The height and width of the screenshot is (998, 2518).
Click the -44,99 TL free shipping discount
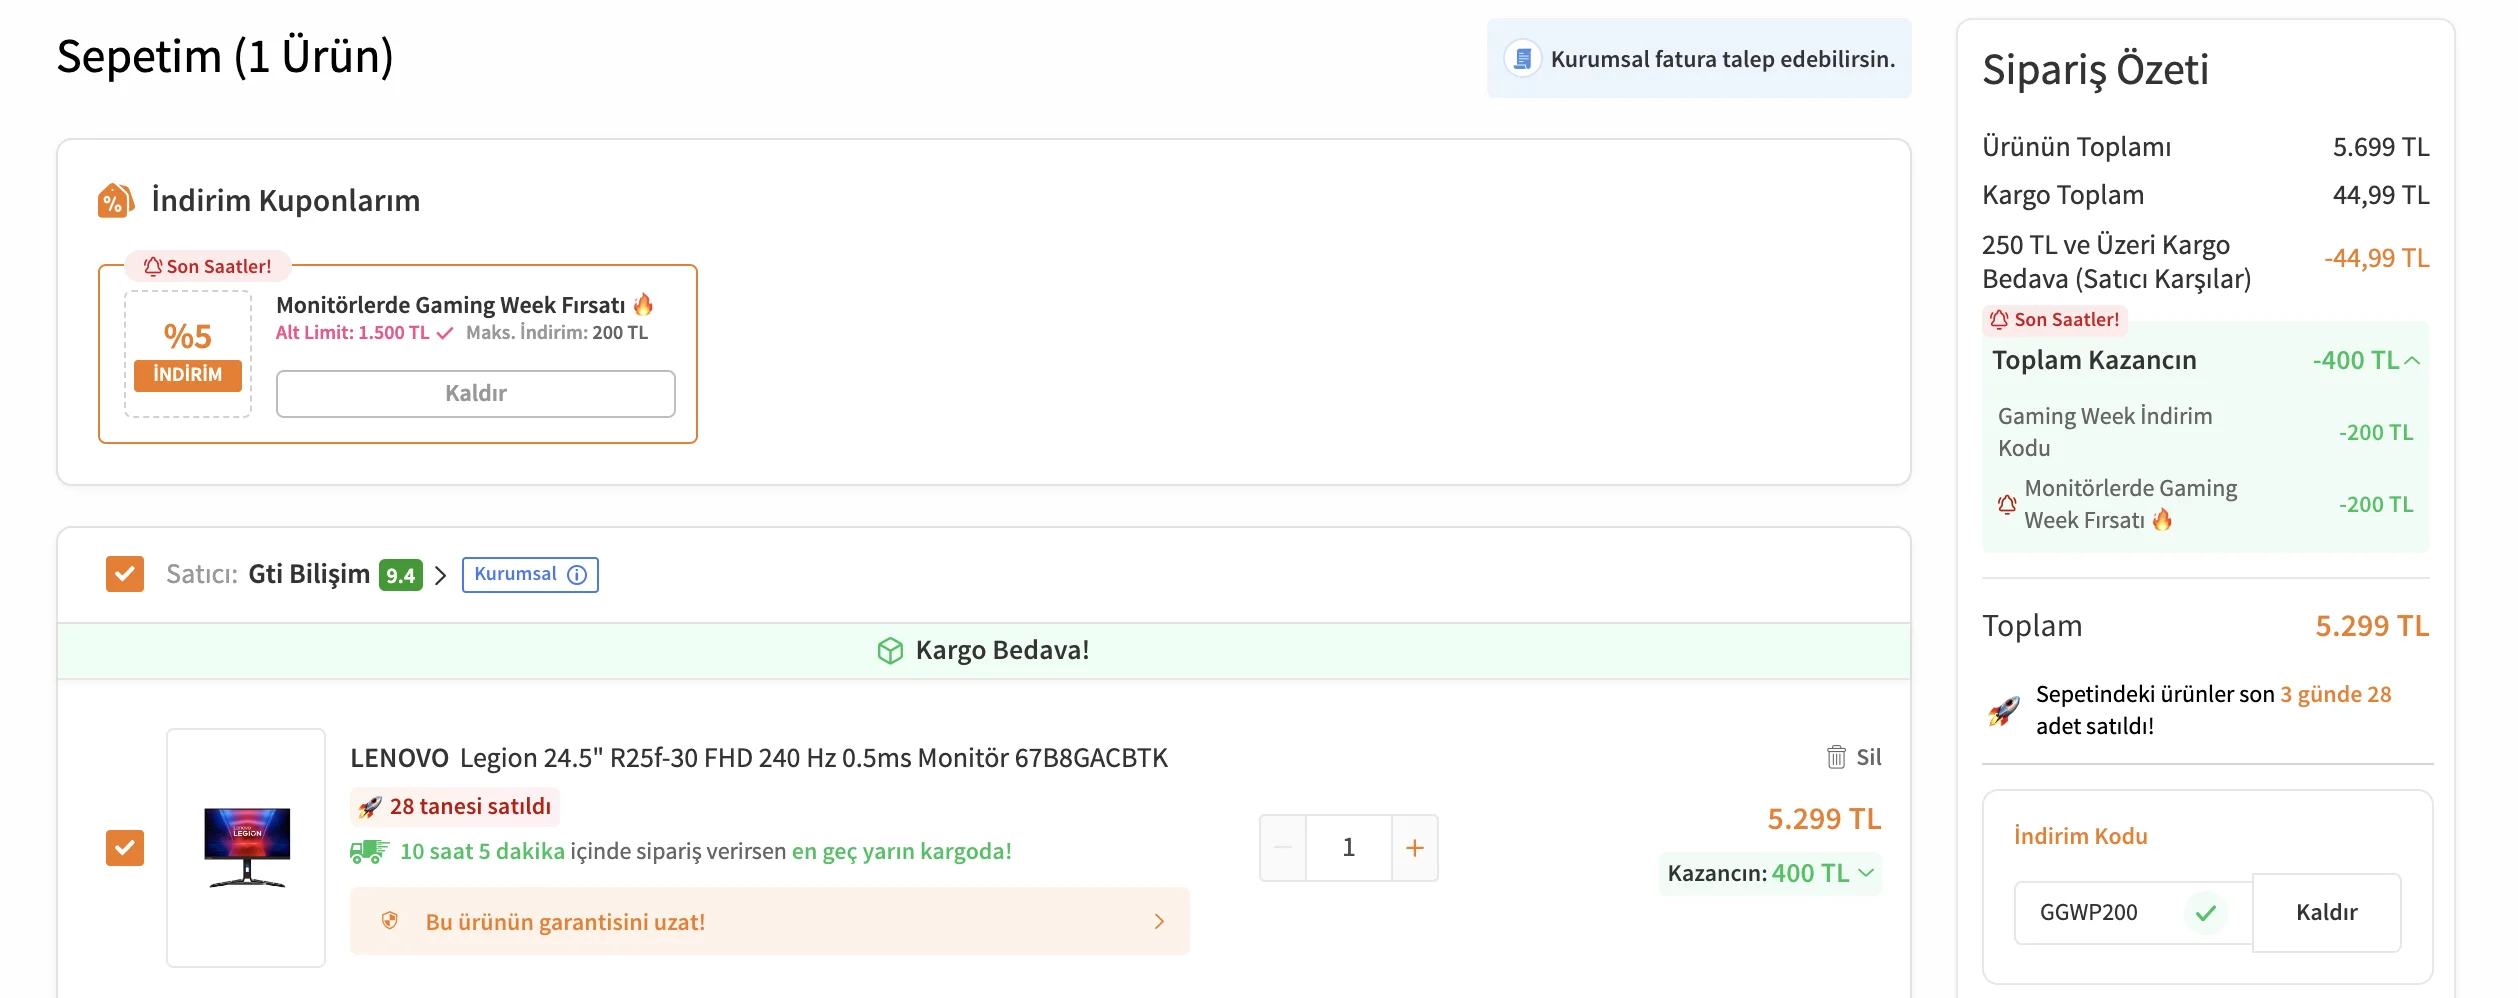pyautogui.click(x=2376, y=258)
